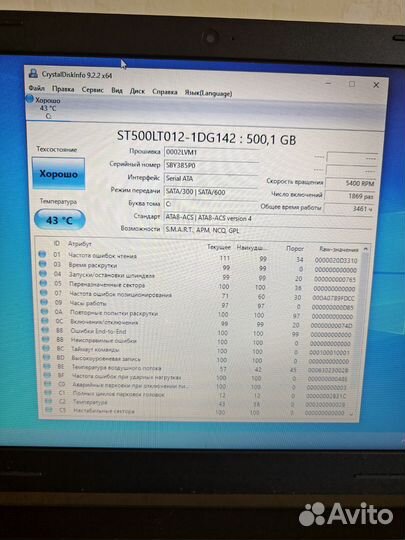Click status icon for Время раскрутки
405x540 pixels.
point(43,264)
